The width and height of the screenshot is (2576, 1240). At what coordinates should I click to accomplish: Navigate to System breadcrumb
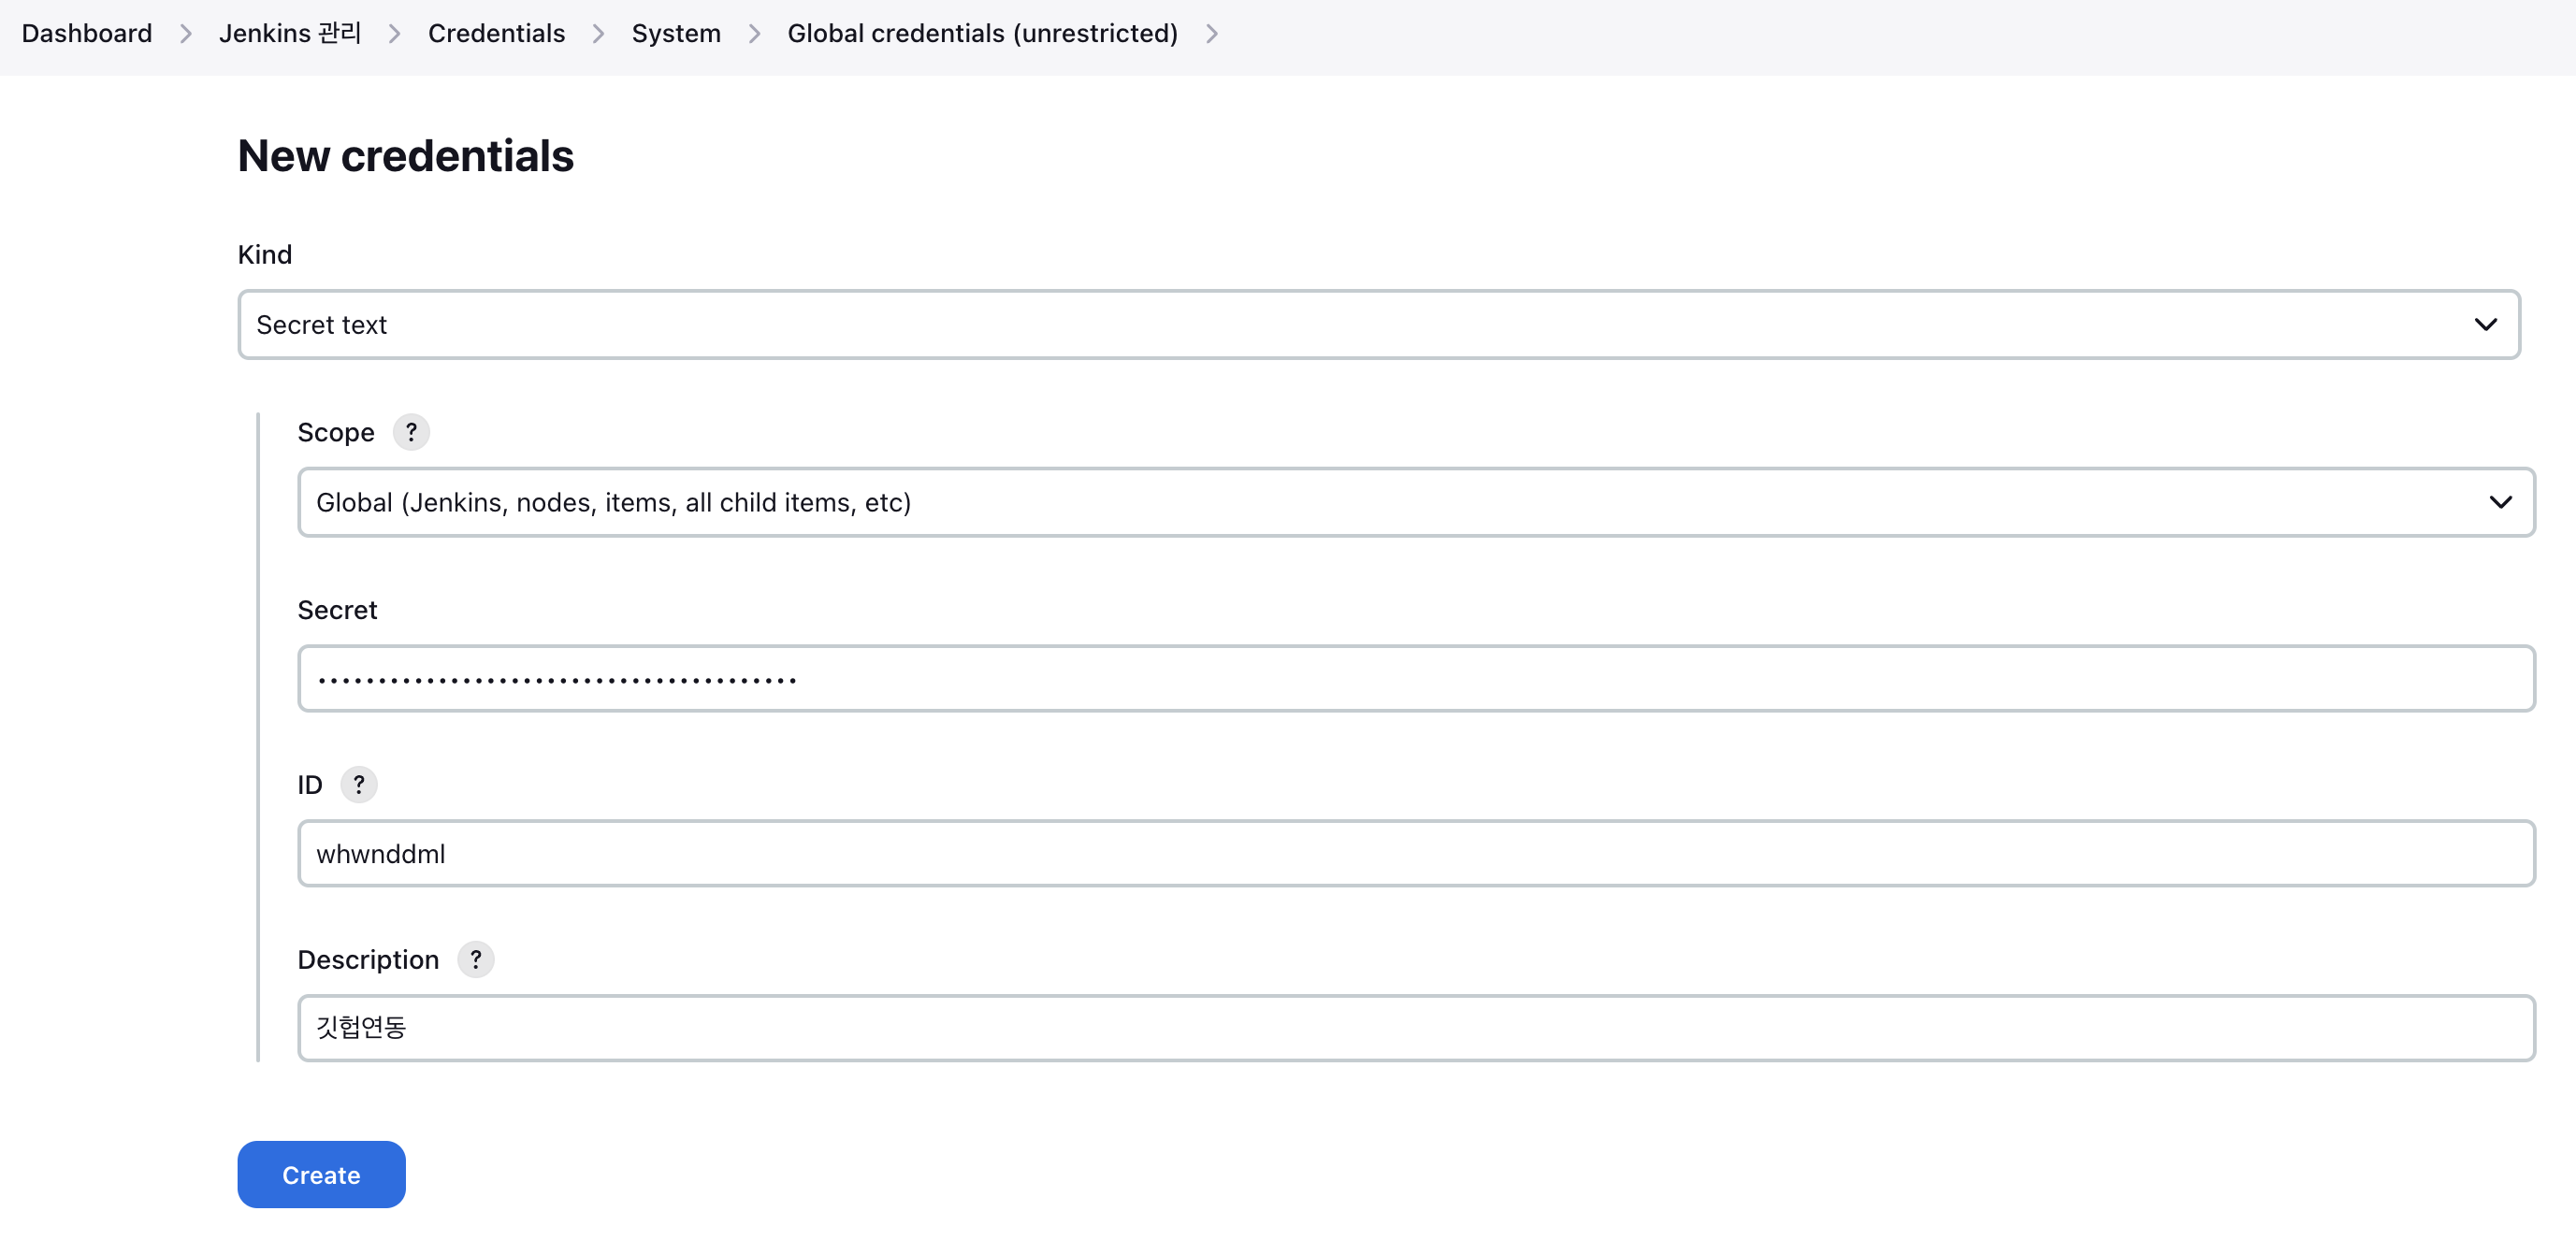point(676,34)
